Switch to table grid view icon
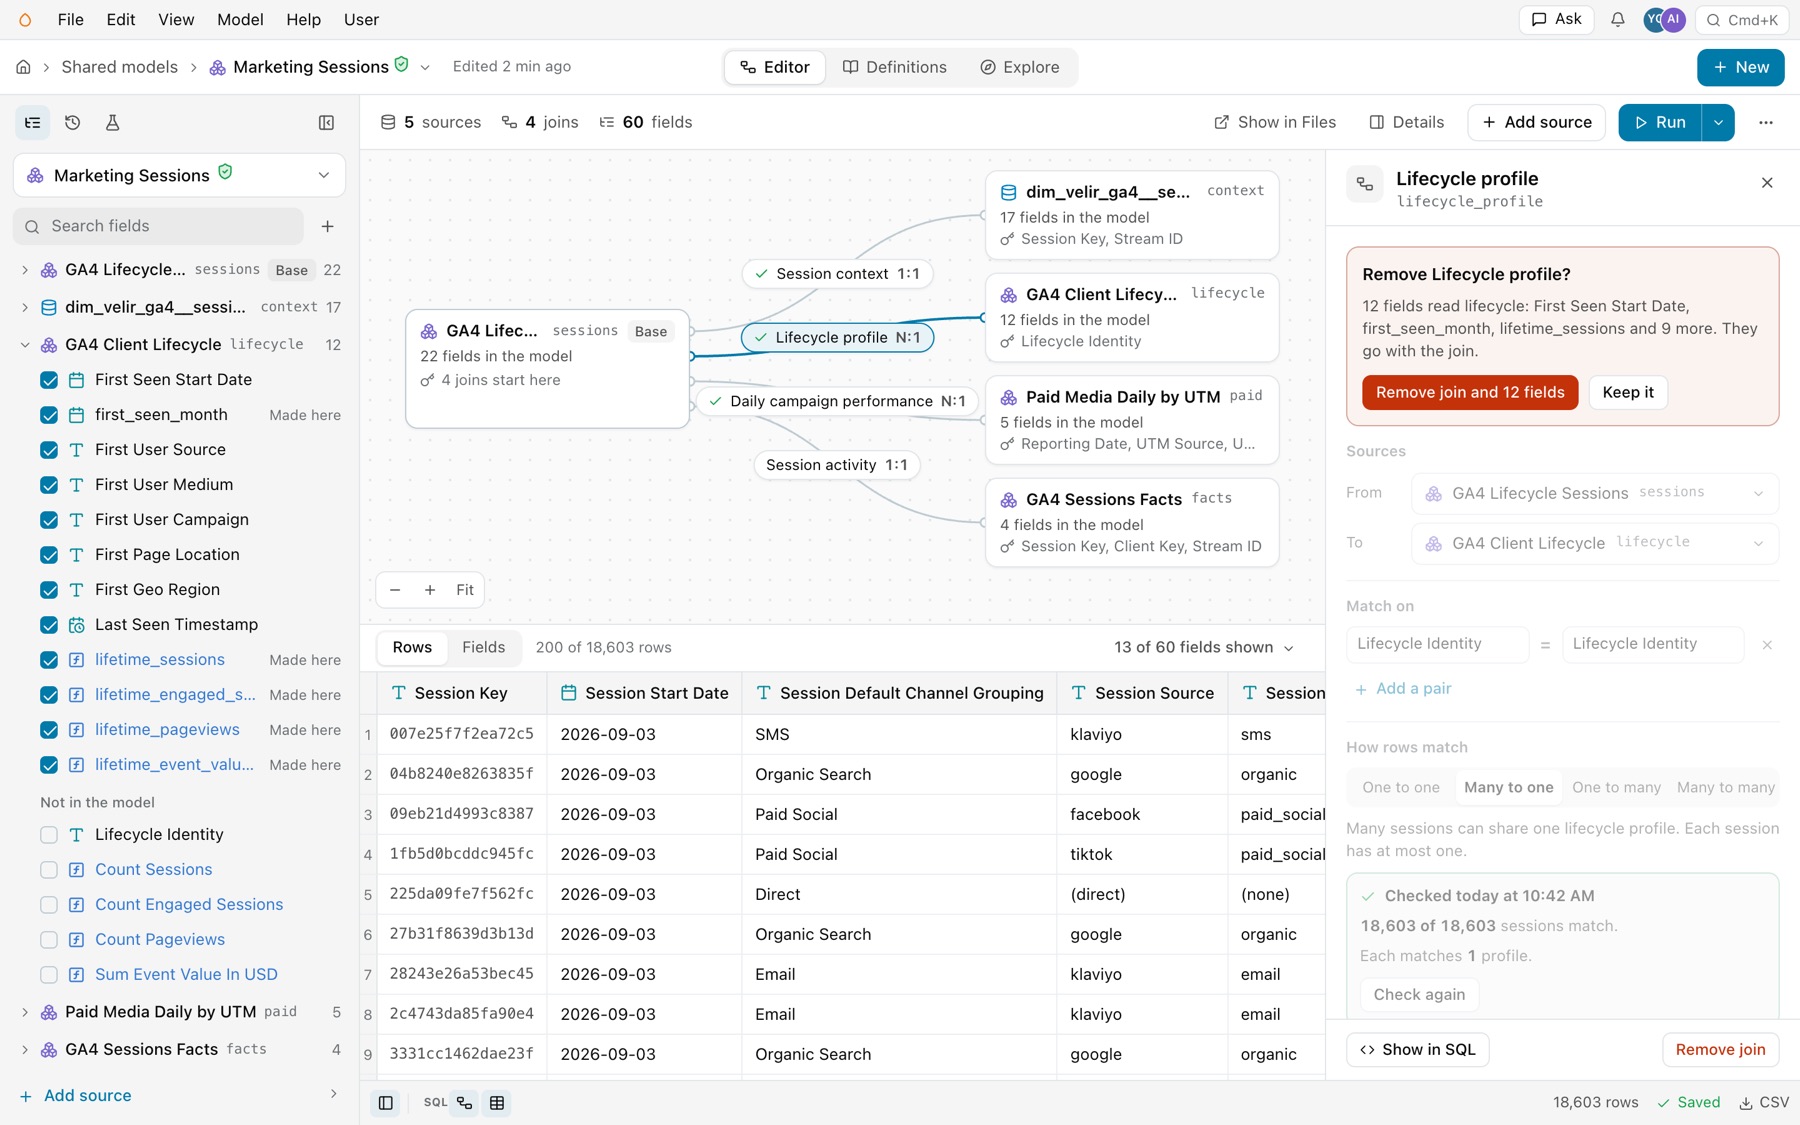 (497, 1103)
